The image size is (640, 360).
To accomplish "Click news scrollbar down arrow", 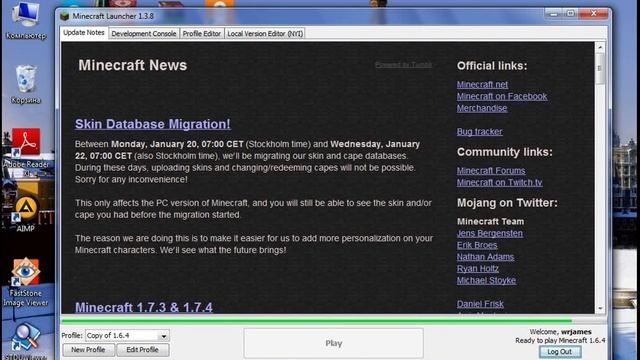I will 600,309.
